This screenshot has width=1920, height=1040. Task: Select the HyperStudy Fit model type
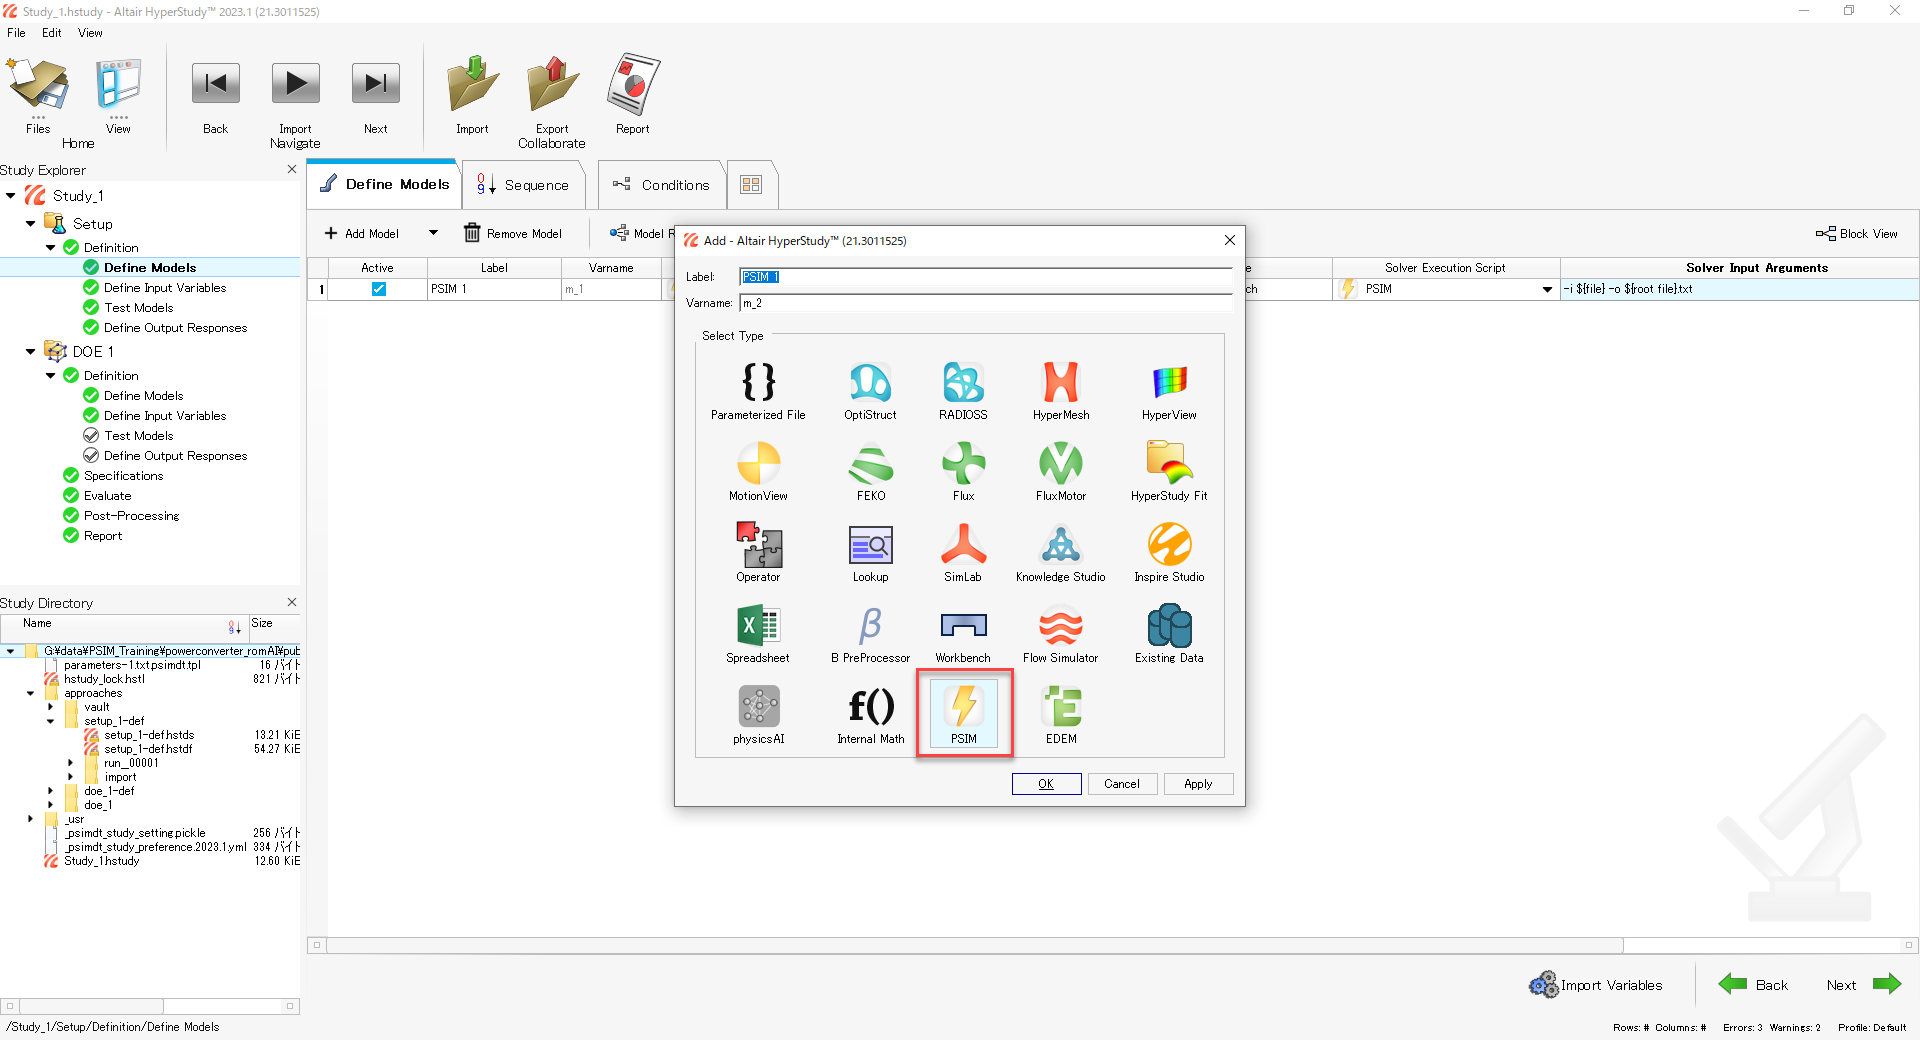[1169, 472]
